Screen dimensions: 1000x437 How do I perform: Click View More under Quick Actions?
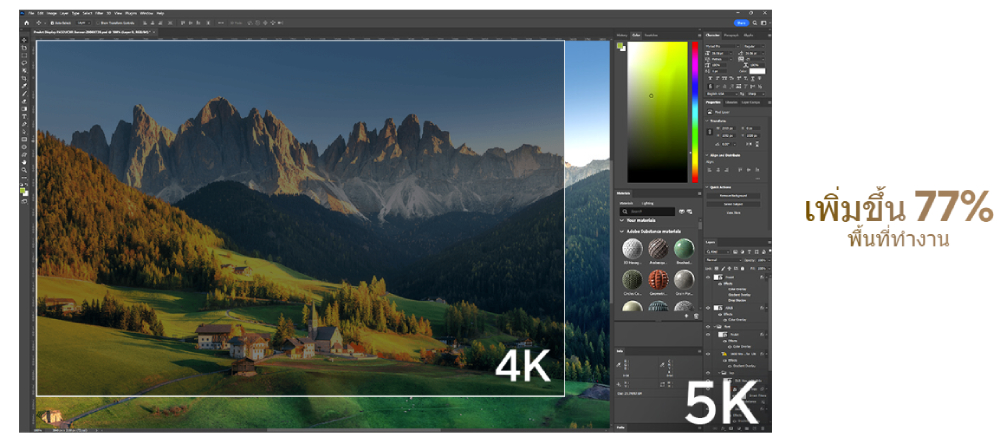(733, 212)
